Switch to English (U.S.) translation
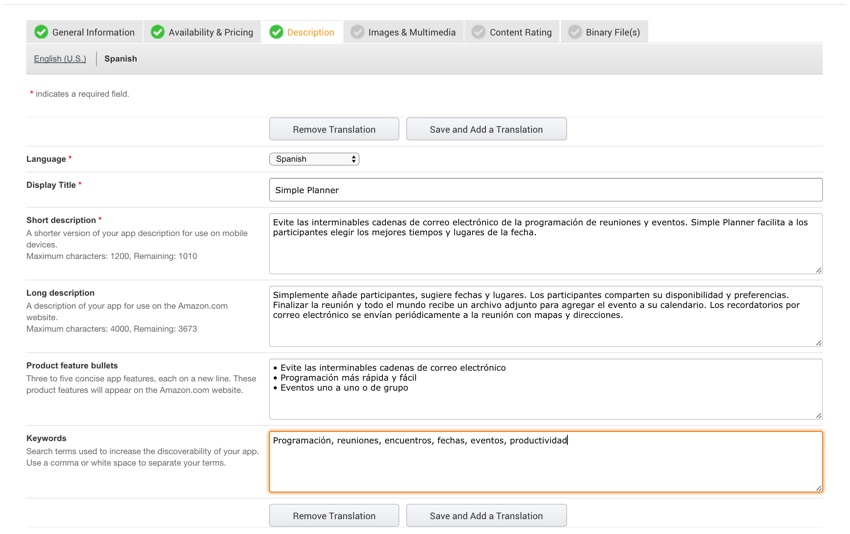The width and height of the screenshot is (850, 534). click(60, 59)
